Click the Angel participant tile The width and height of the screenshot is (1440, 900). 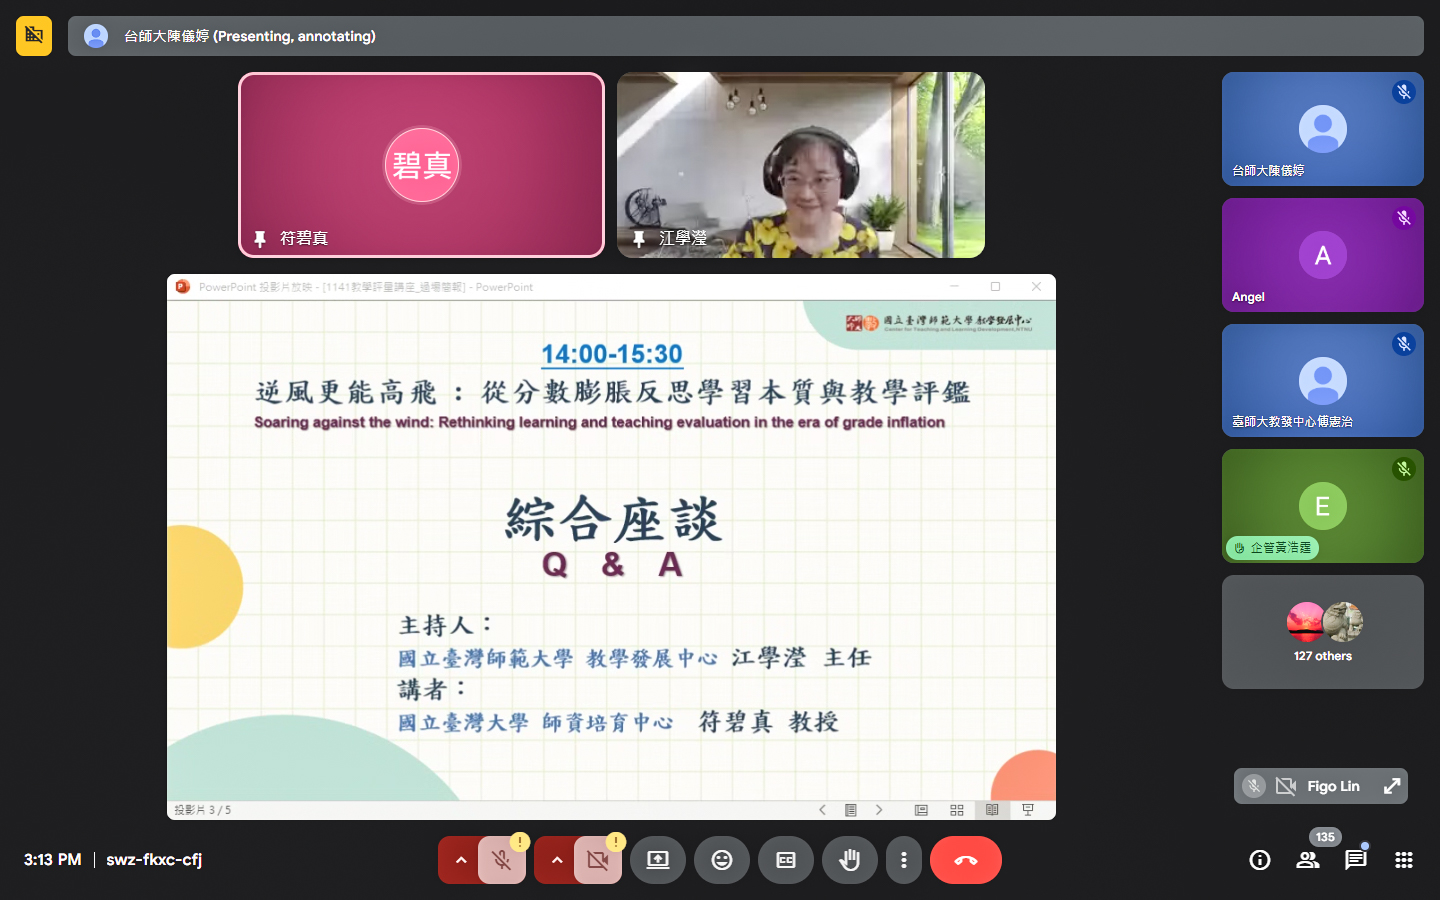[x=1322, y=255]
